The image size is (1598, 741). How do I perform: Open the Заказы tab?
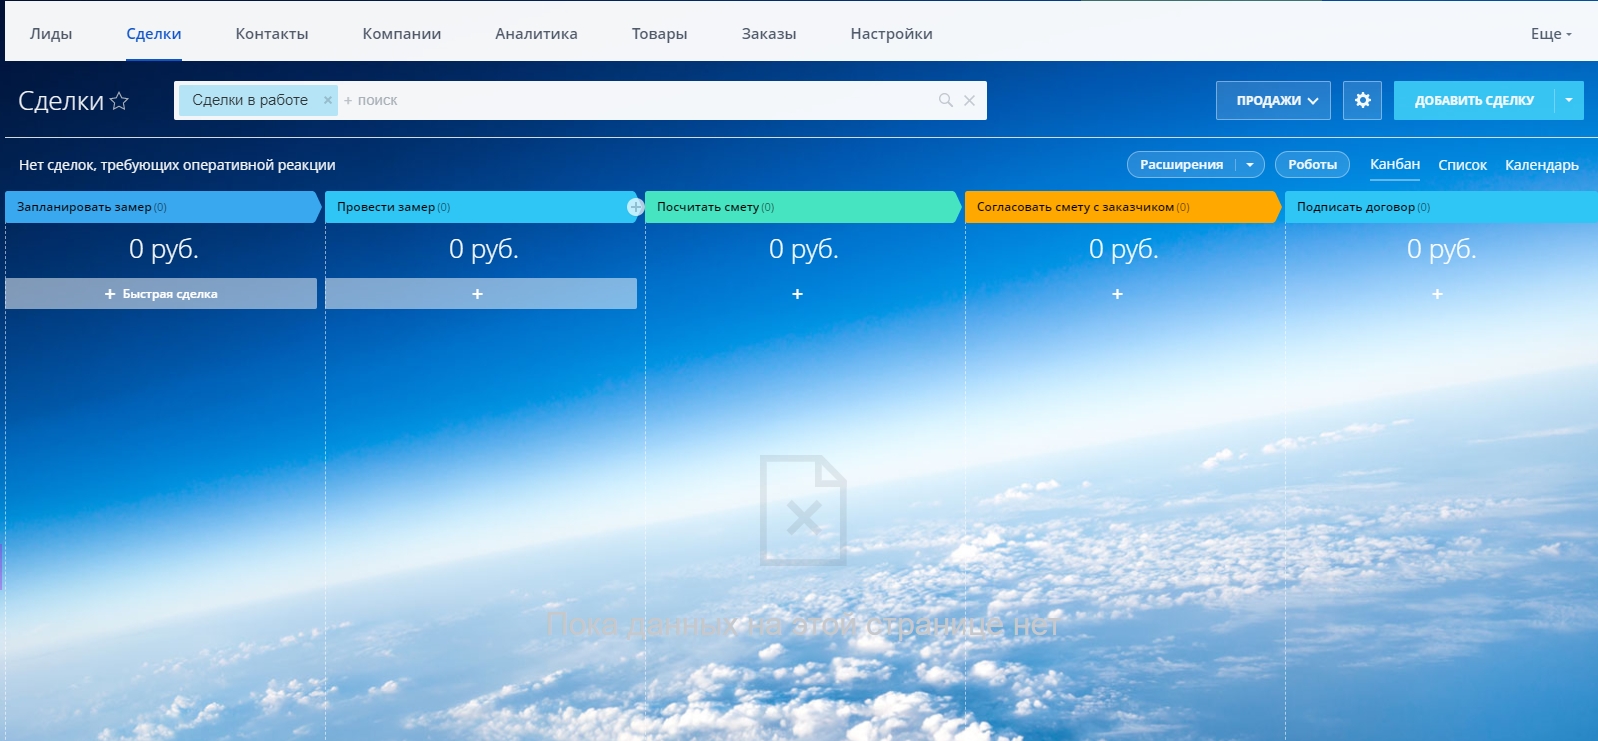769,34
